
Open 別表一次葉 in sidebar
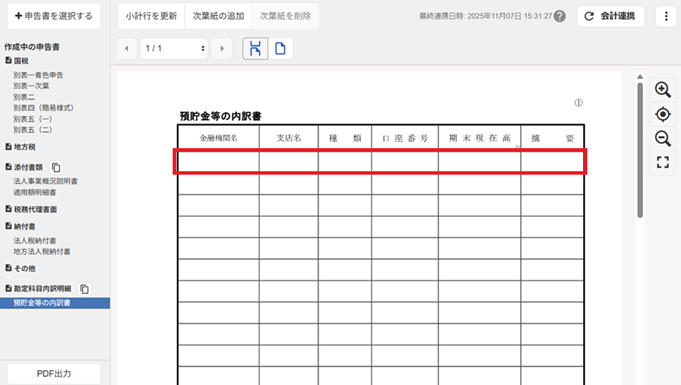[x=31, y=86]
